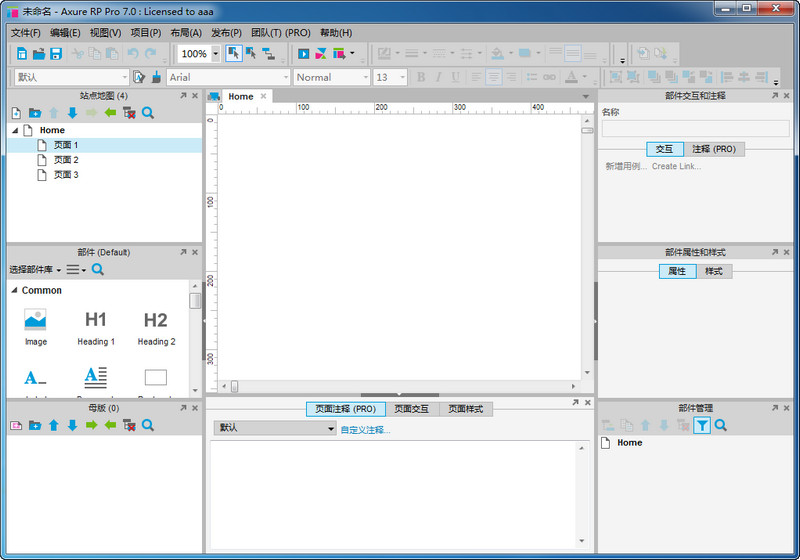This screenshot has width=800, height=560.
Task: Save the project with the floppy disk icon
Action: (x=56, y=54)
